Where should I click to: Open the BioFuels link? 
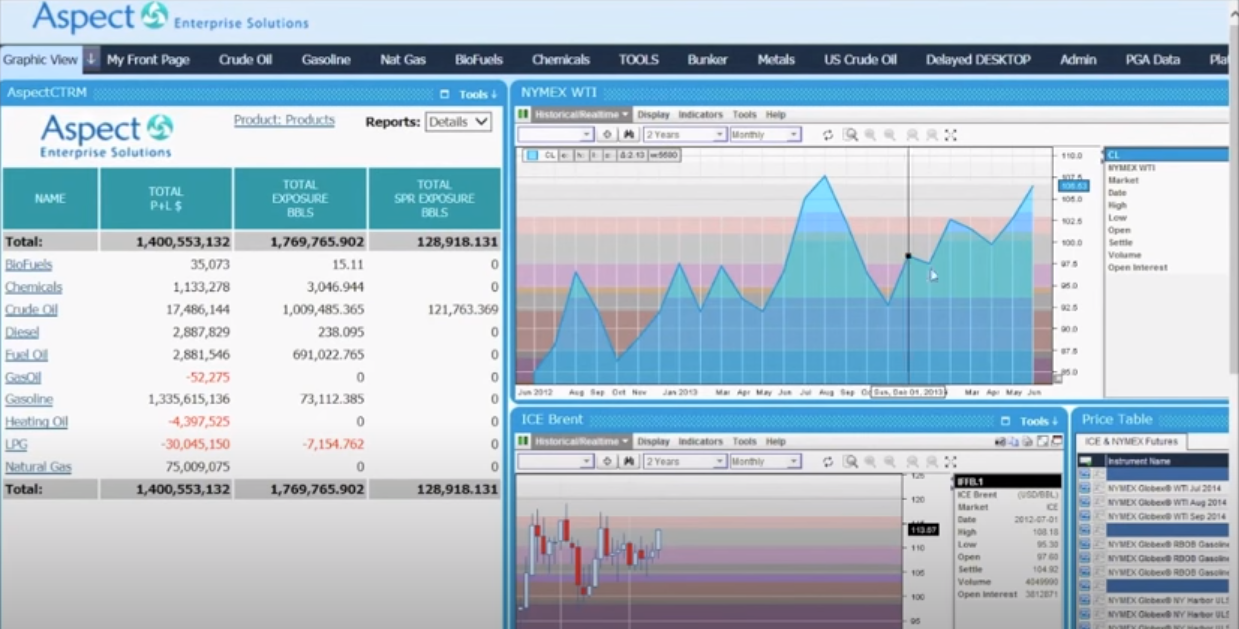(28, 265)
